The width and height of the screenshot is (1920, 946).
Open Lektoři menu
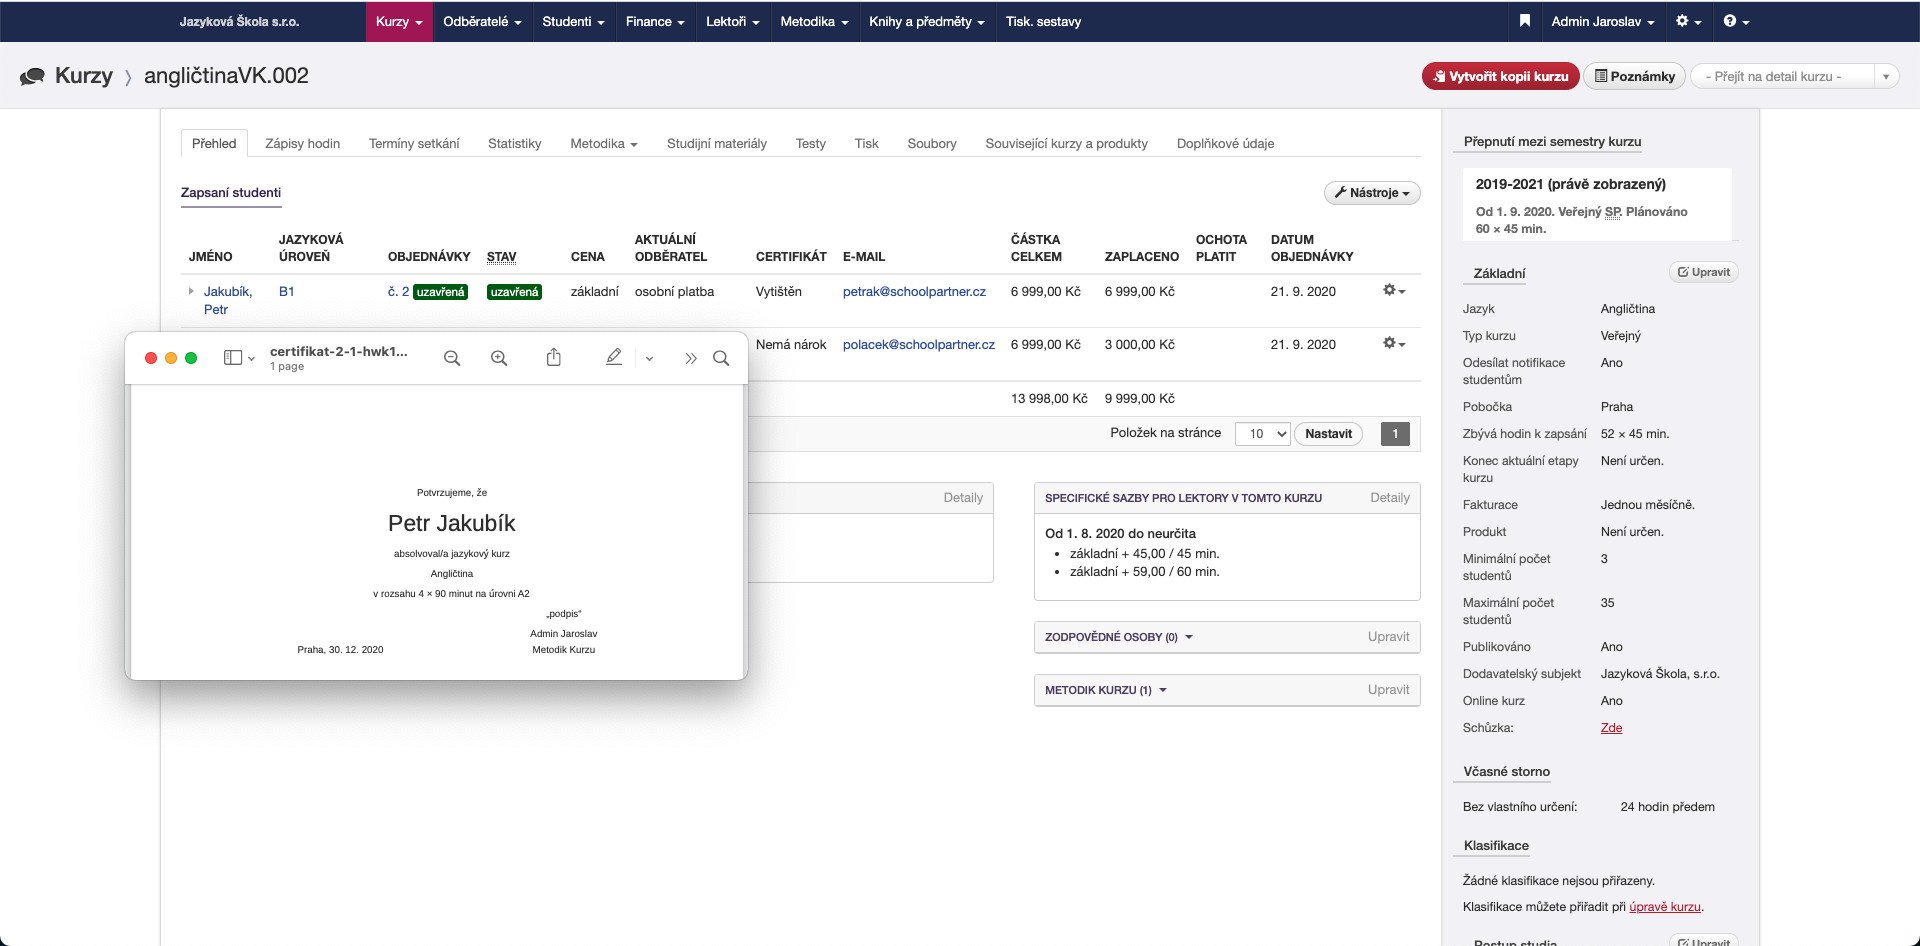[732, 21]
